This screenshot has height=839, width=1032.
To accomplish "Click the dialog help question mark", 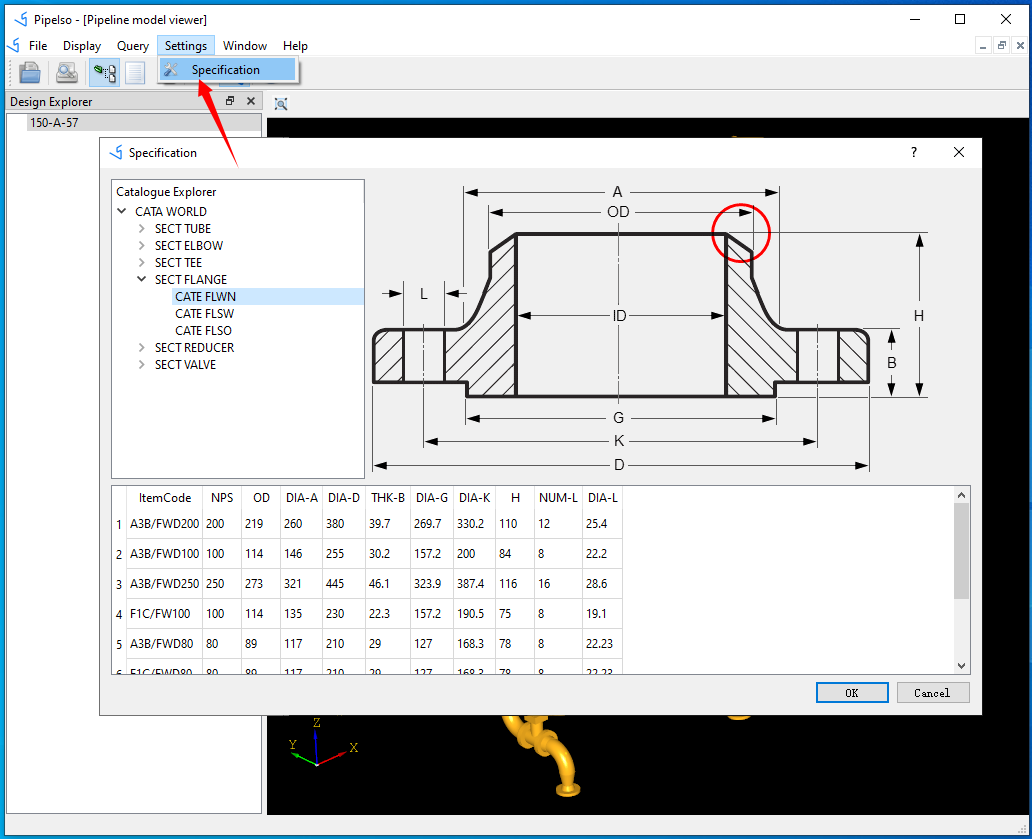I will (914, 152).
